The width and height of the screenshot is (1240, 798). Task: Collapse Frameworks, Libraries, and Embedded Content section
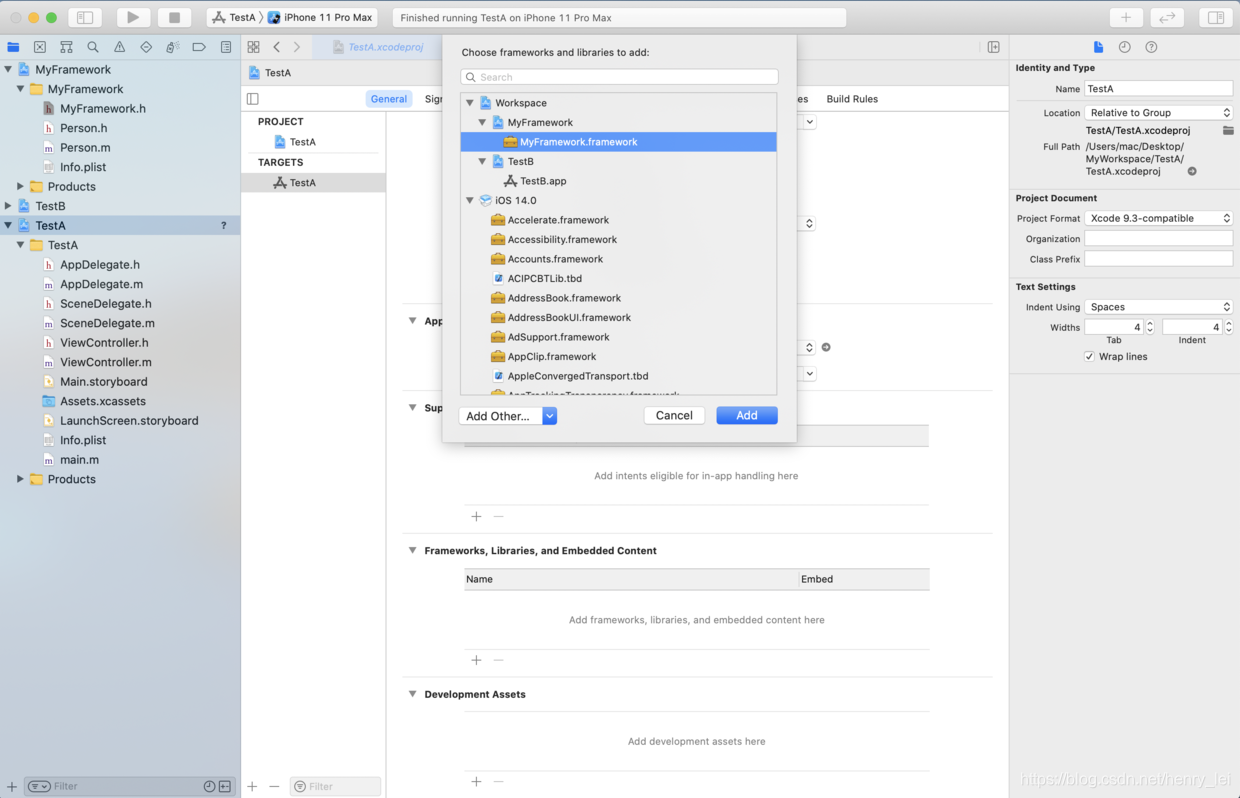[x=412, y=550]
